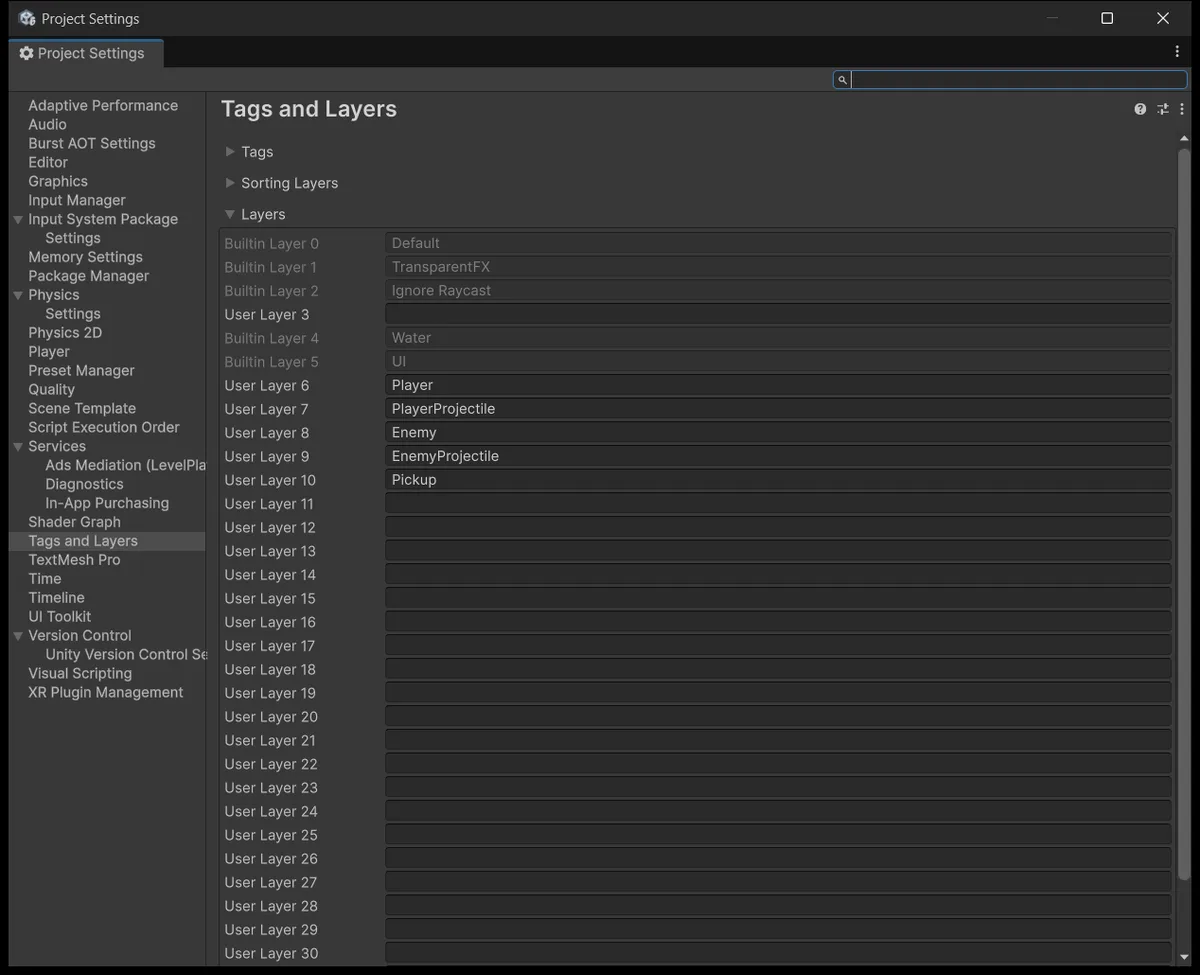
Task: Open Graphics settings
Action: [58, 181]
